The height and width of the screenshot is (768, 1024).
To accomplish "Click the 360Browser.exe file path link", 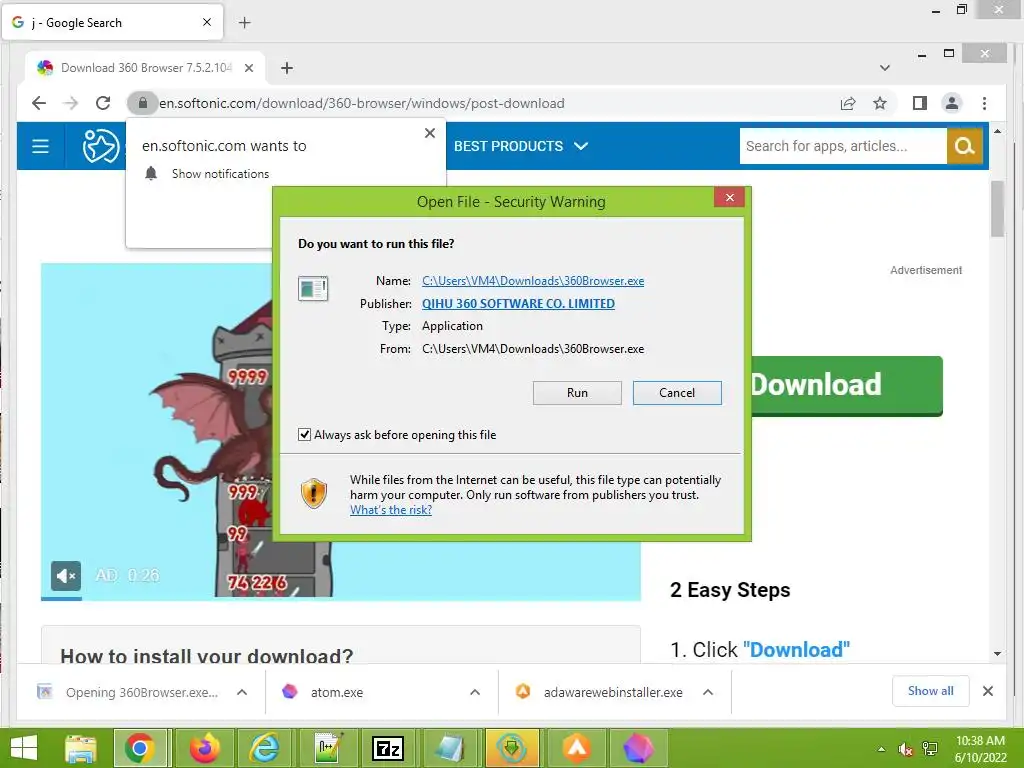I will [x=533, y=281].
